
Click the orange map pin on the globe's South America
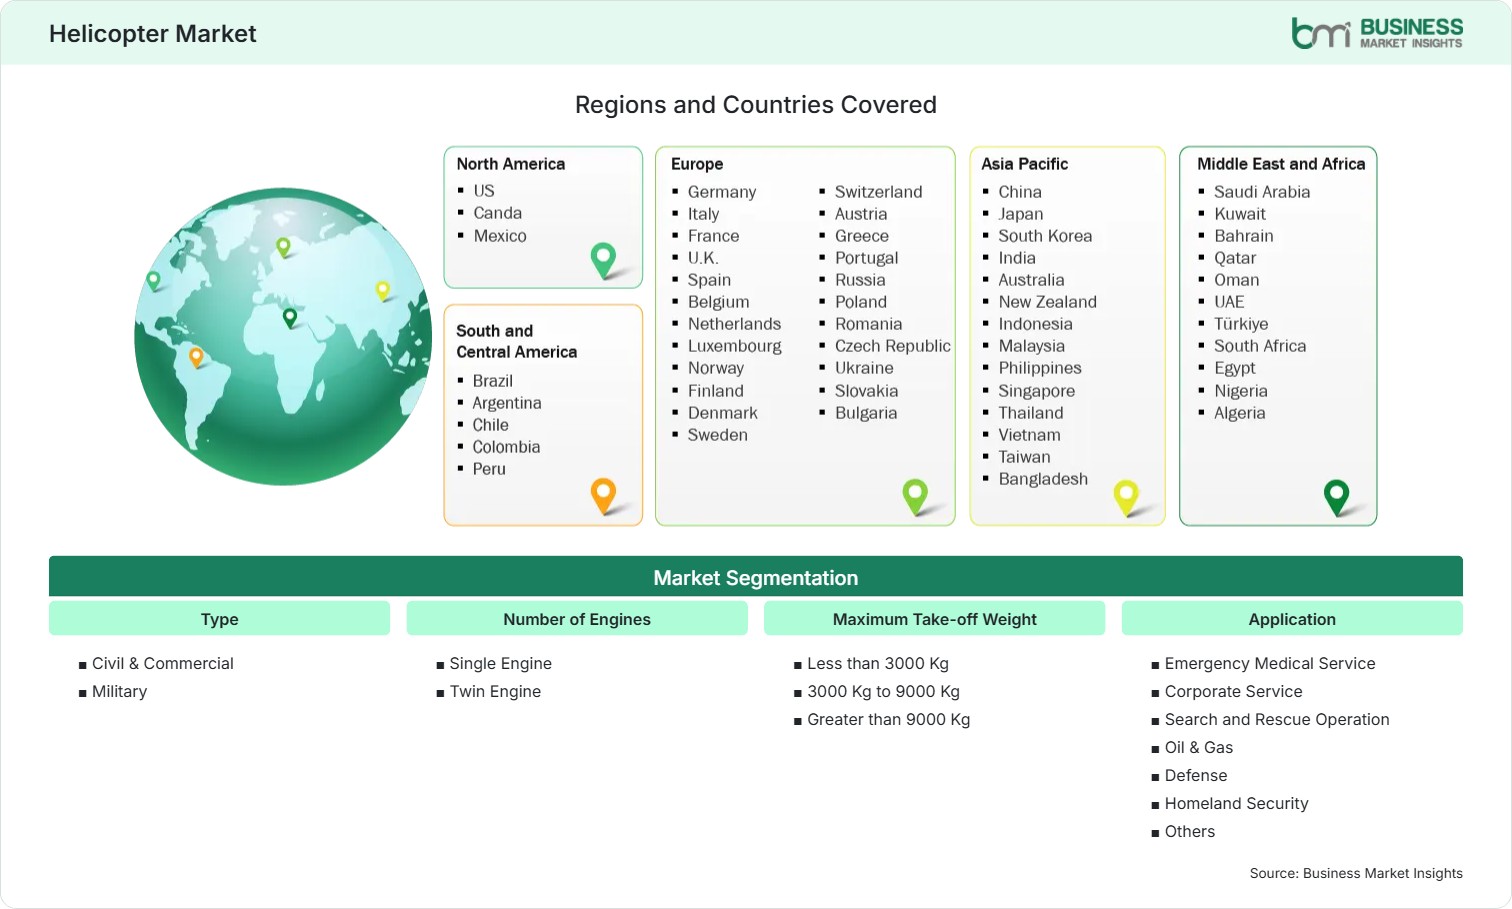click(196, 357)
